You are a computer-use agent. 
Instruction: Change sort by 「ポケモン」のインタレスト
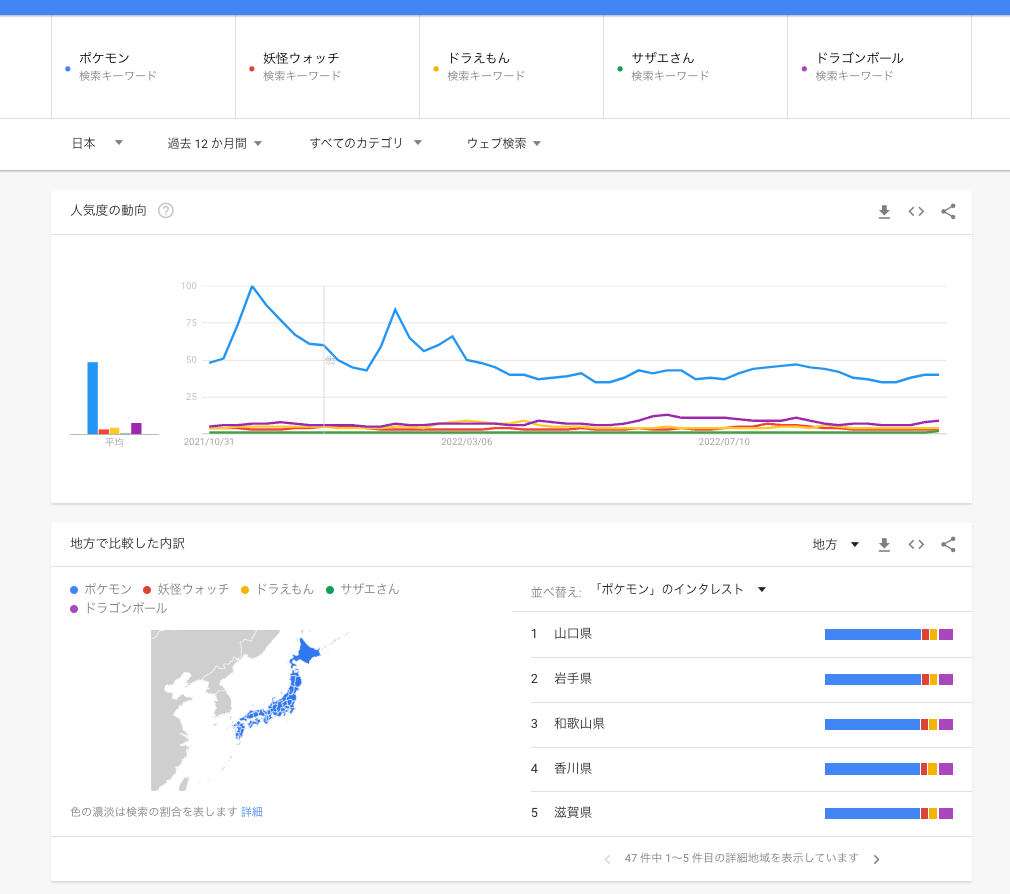679,590
